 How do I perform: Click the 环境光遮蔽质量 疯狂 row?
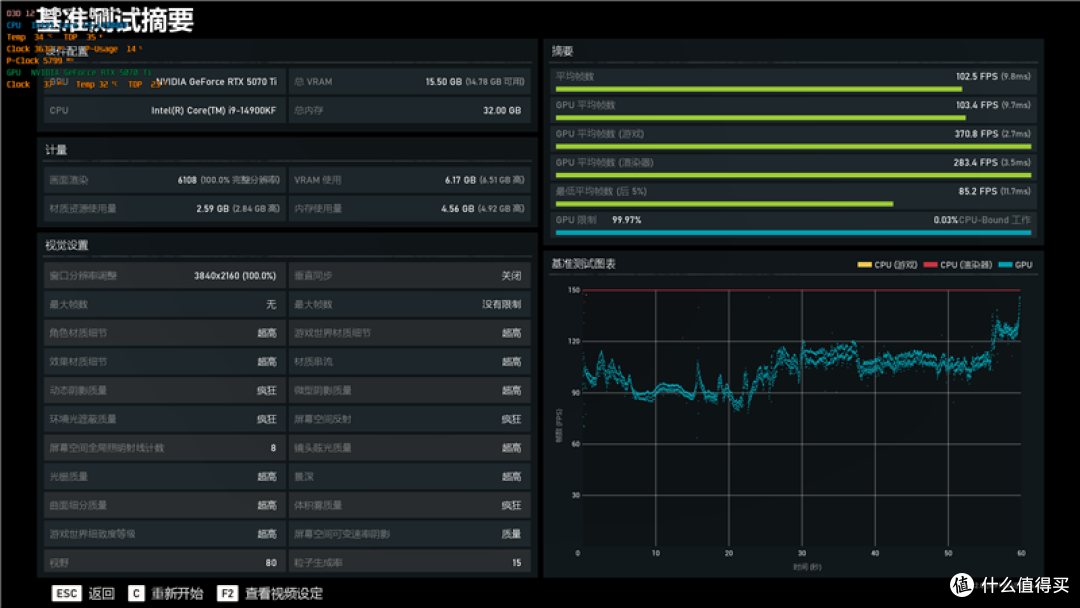(x=164, y=419)
